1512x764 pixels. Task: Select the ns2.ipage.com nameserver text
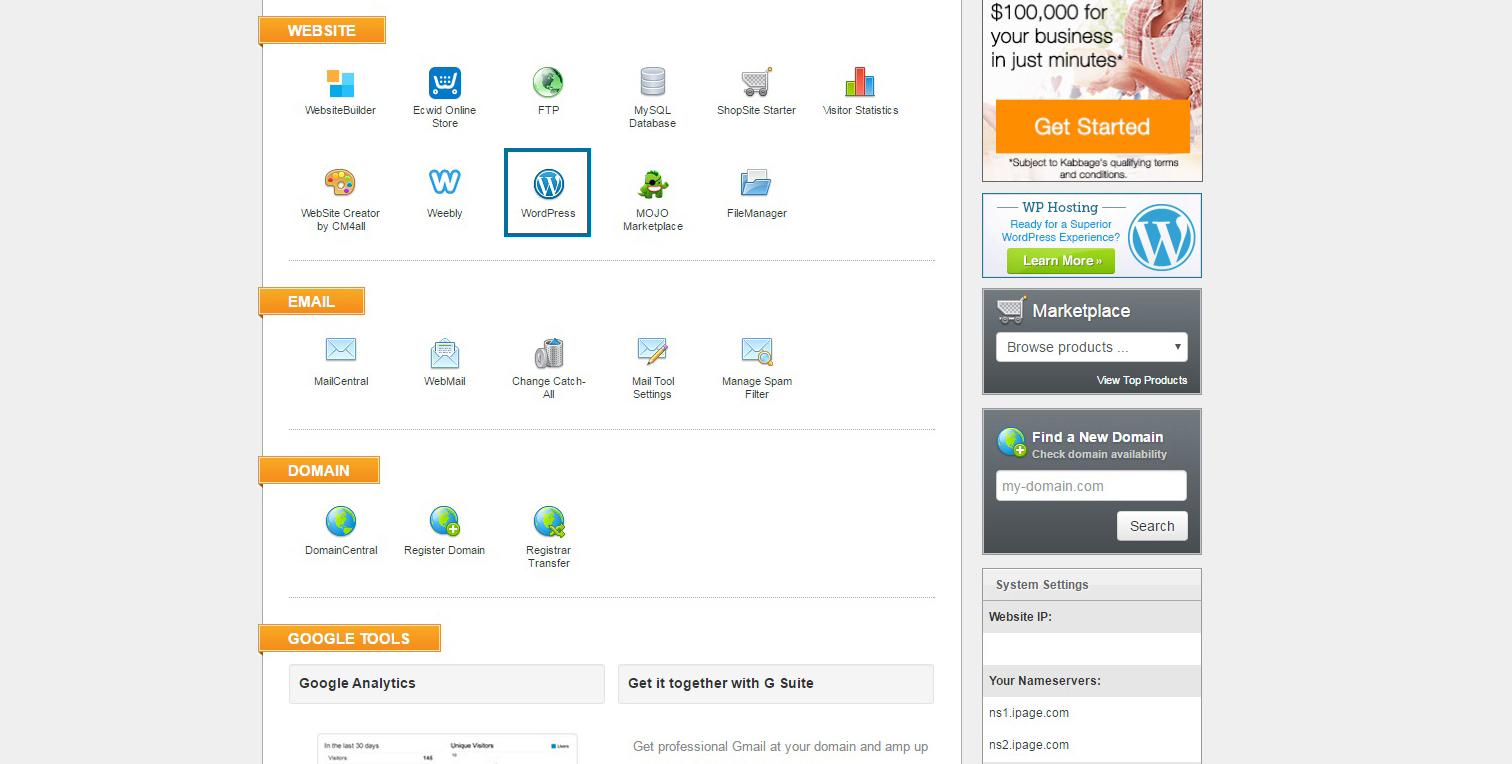point(1029,745)
